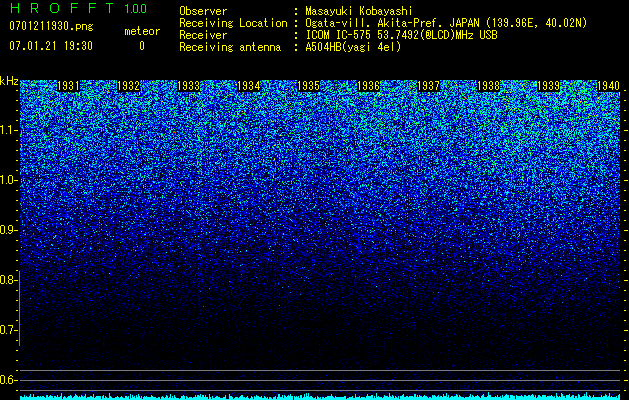
Task: Click the cyan signal level graph at bottom
Action: 320,396
